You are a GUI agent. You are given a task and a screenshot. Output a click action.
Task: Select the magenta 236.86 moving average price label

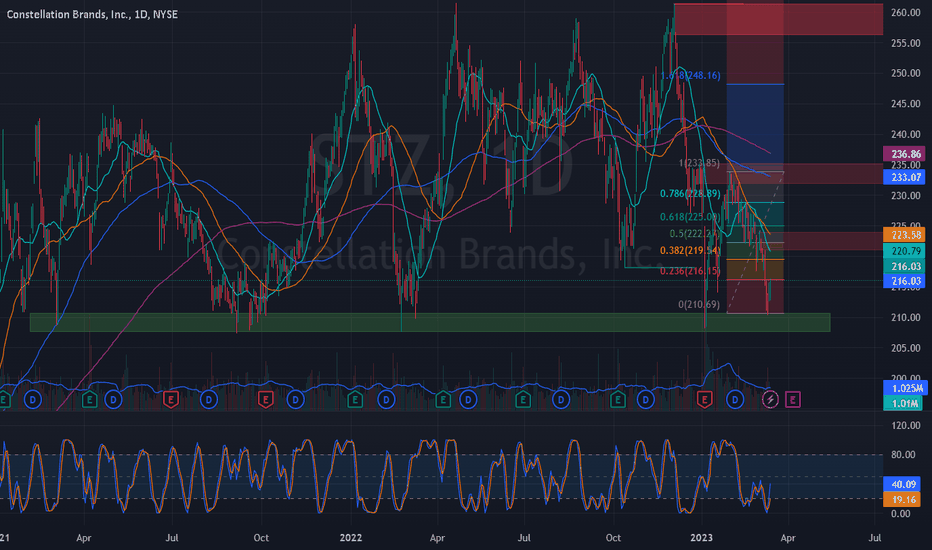[x=904, y=154]
